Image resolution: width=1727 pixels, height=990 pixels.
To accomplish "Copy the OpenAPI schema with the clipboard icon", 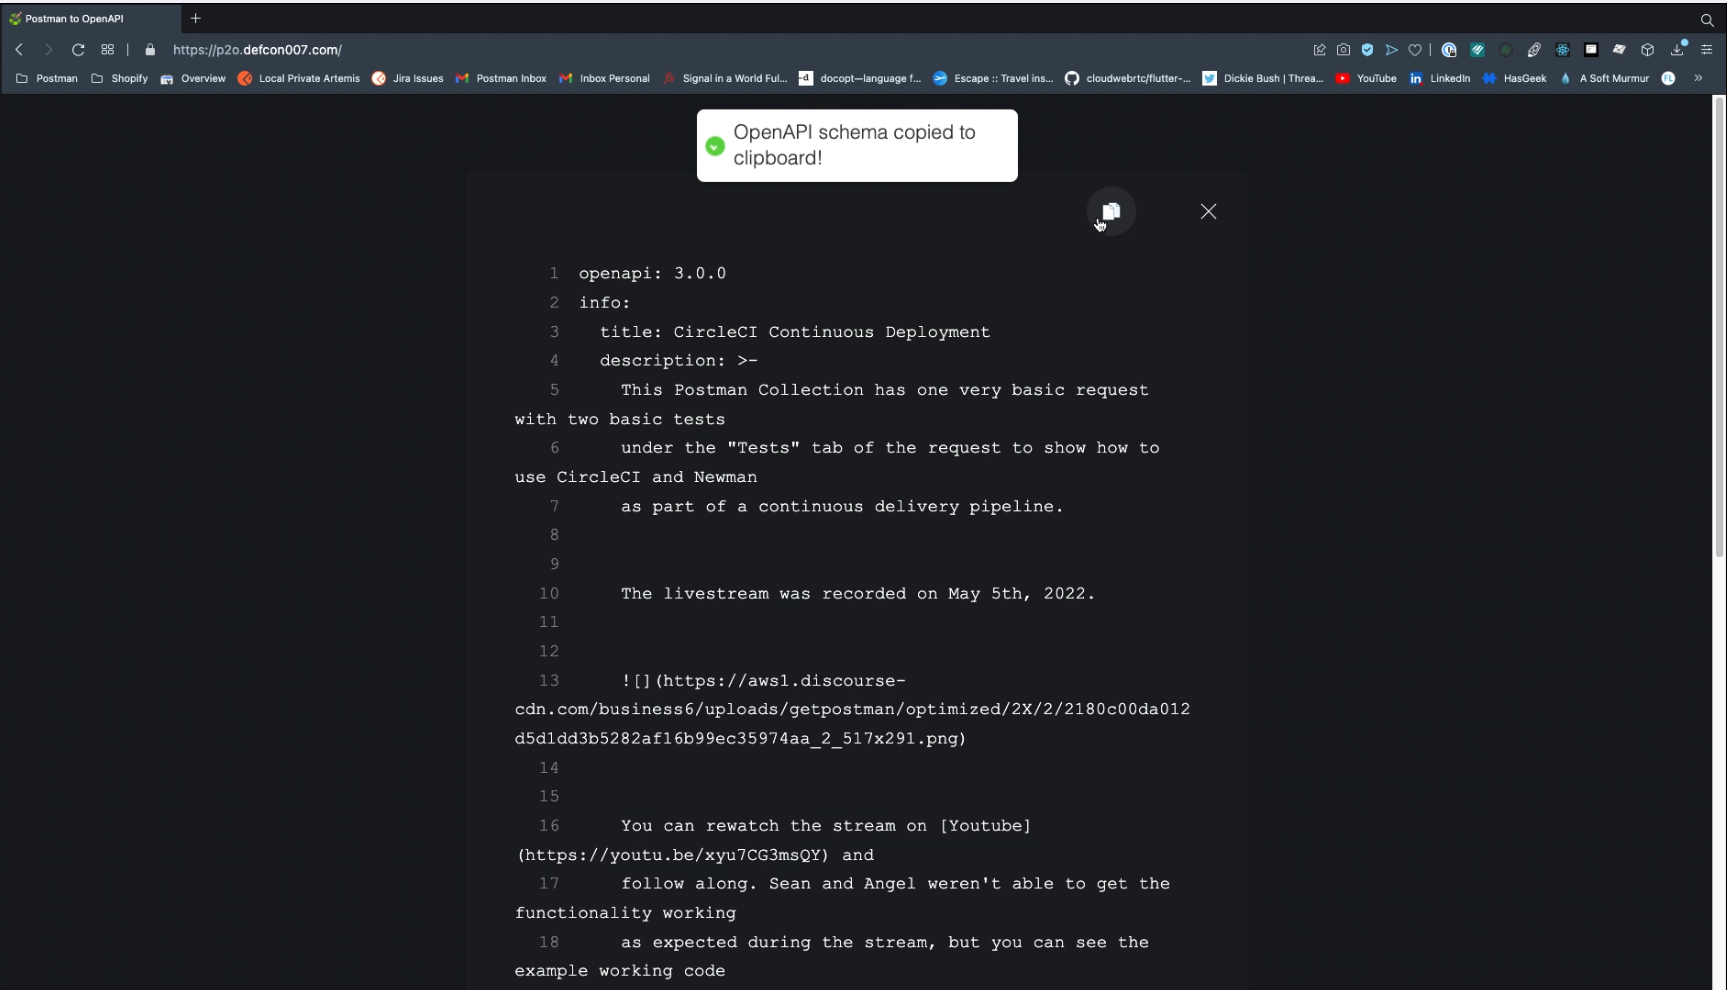I will 1111,211.
